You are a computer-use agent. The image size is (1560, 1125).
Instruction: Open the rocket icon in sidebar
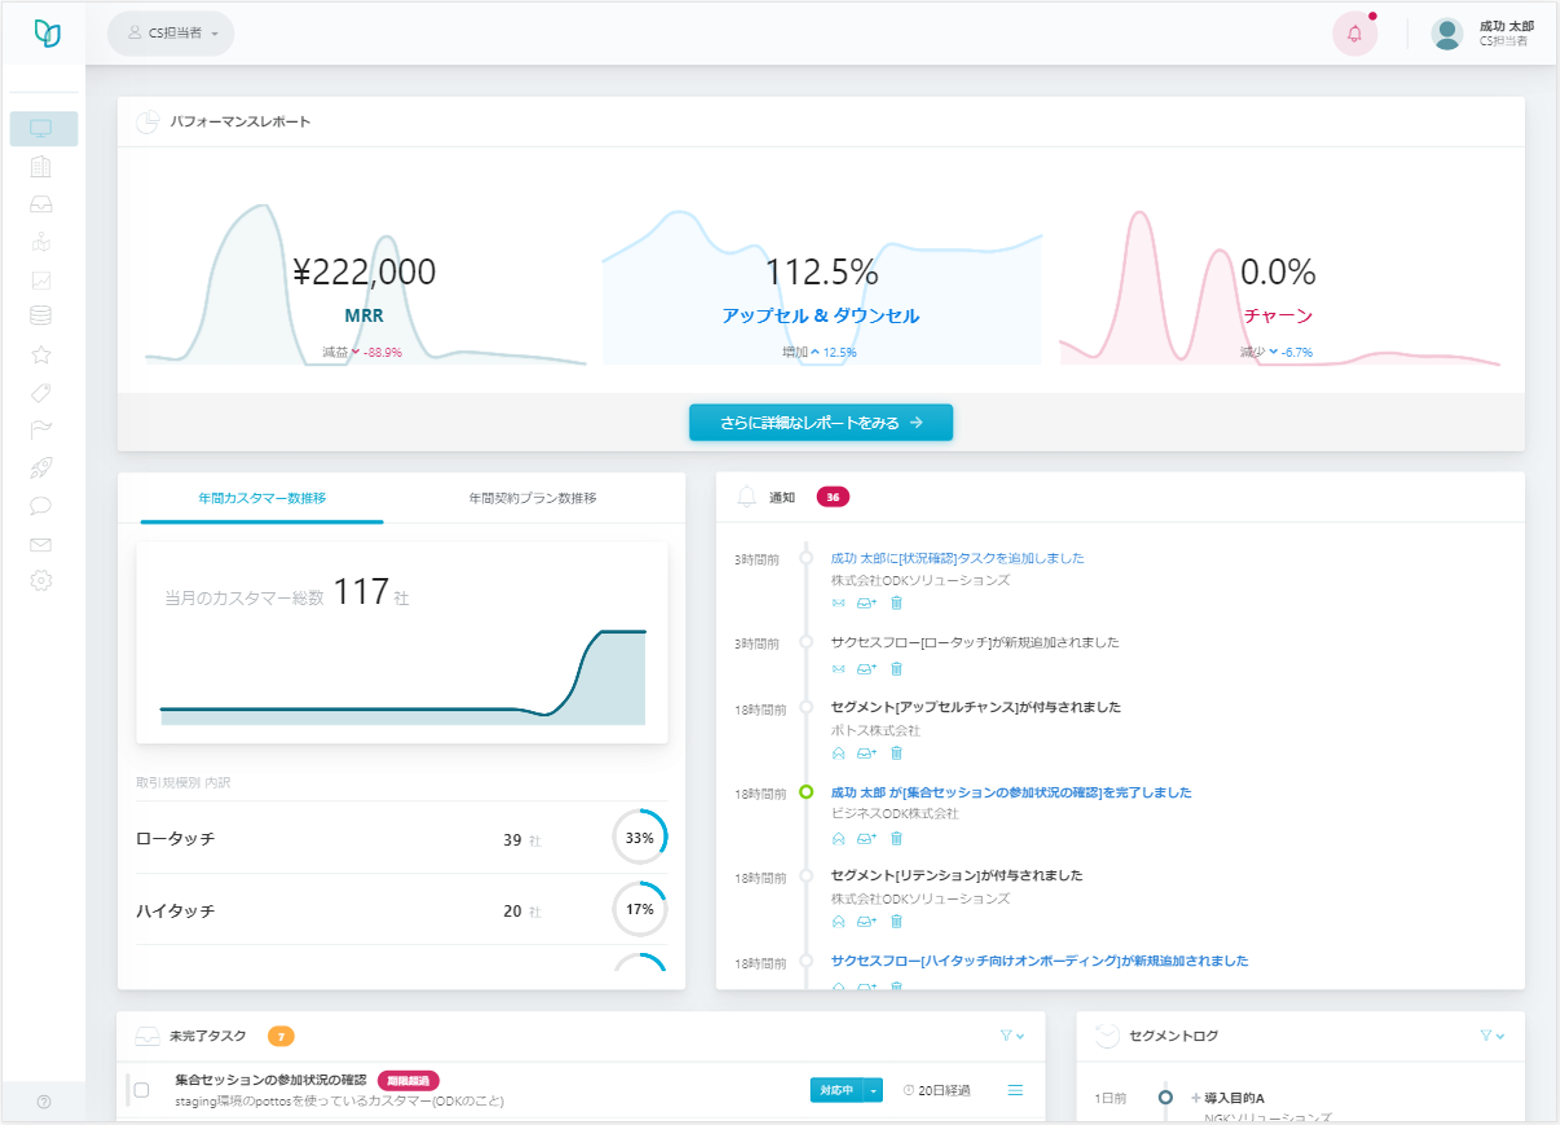(41, 467)
